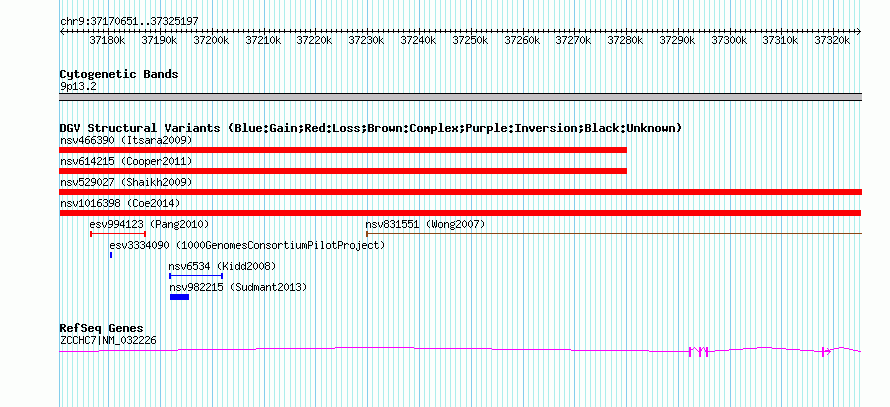This screenshot has width=890, height=407.
Task: Pick the 37220k ruler marker
Action: click(315, 40)
